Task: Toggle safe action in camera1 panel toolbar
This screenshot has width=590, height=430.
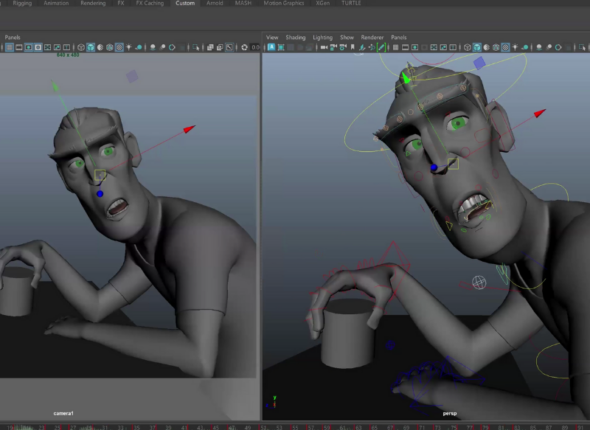Action: pos(57,47)
